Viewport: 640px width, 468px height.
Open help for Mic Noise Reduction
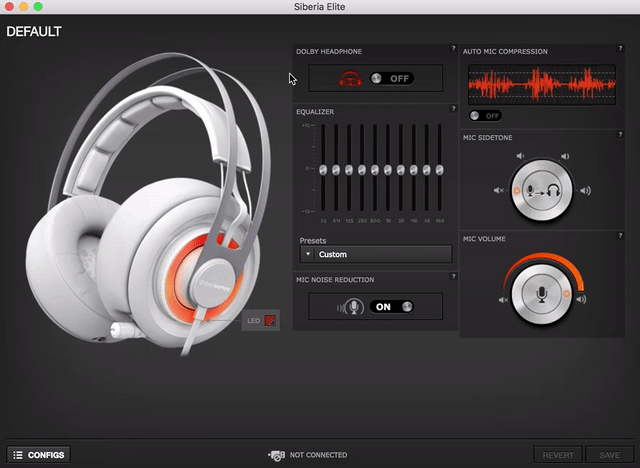pos(453,277)
